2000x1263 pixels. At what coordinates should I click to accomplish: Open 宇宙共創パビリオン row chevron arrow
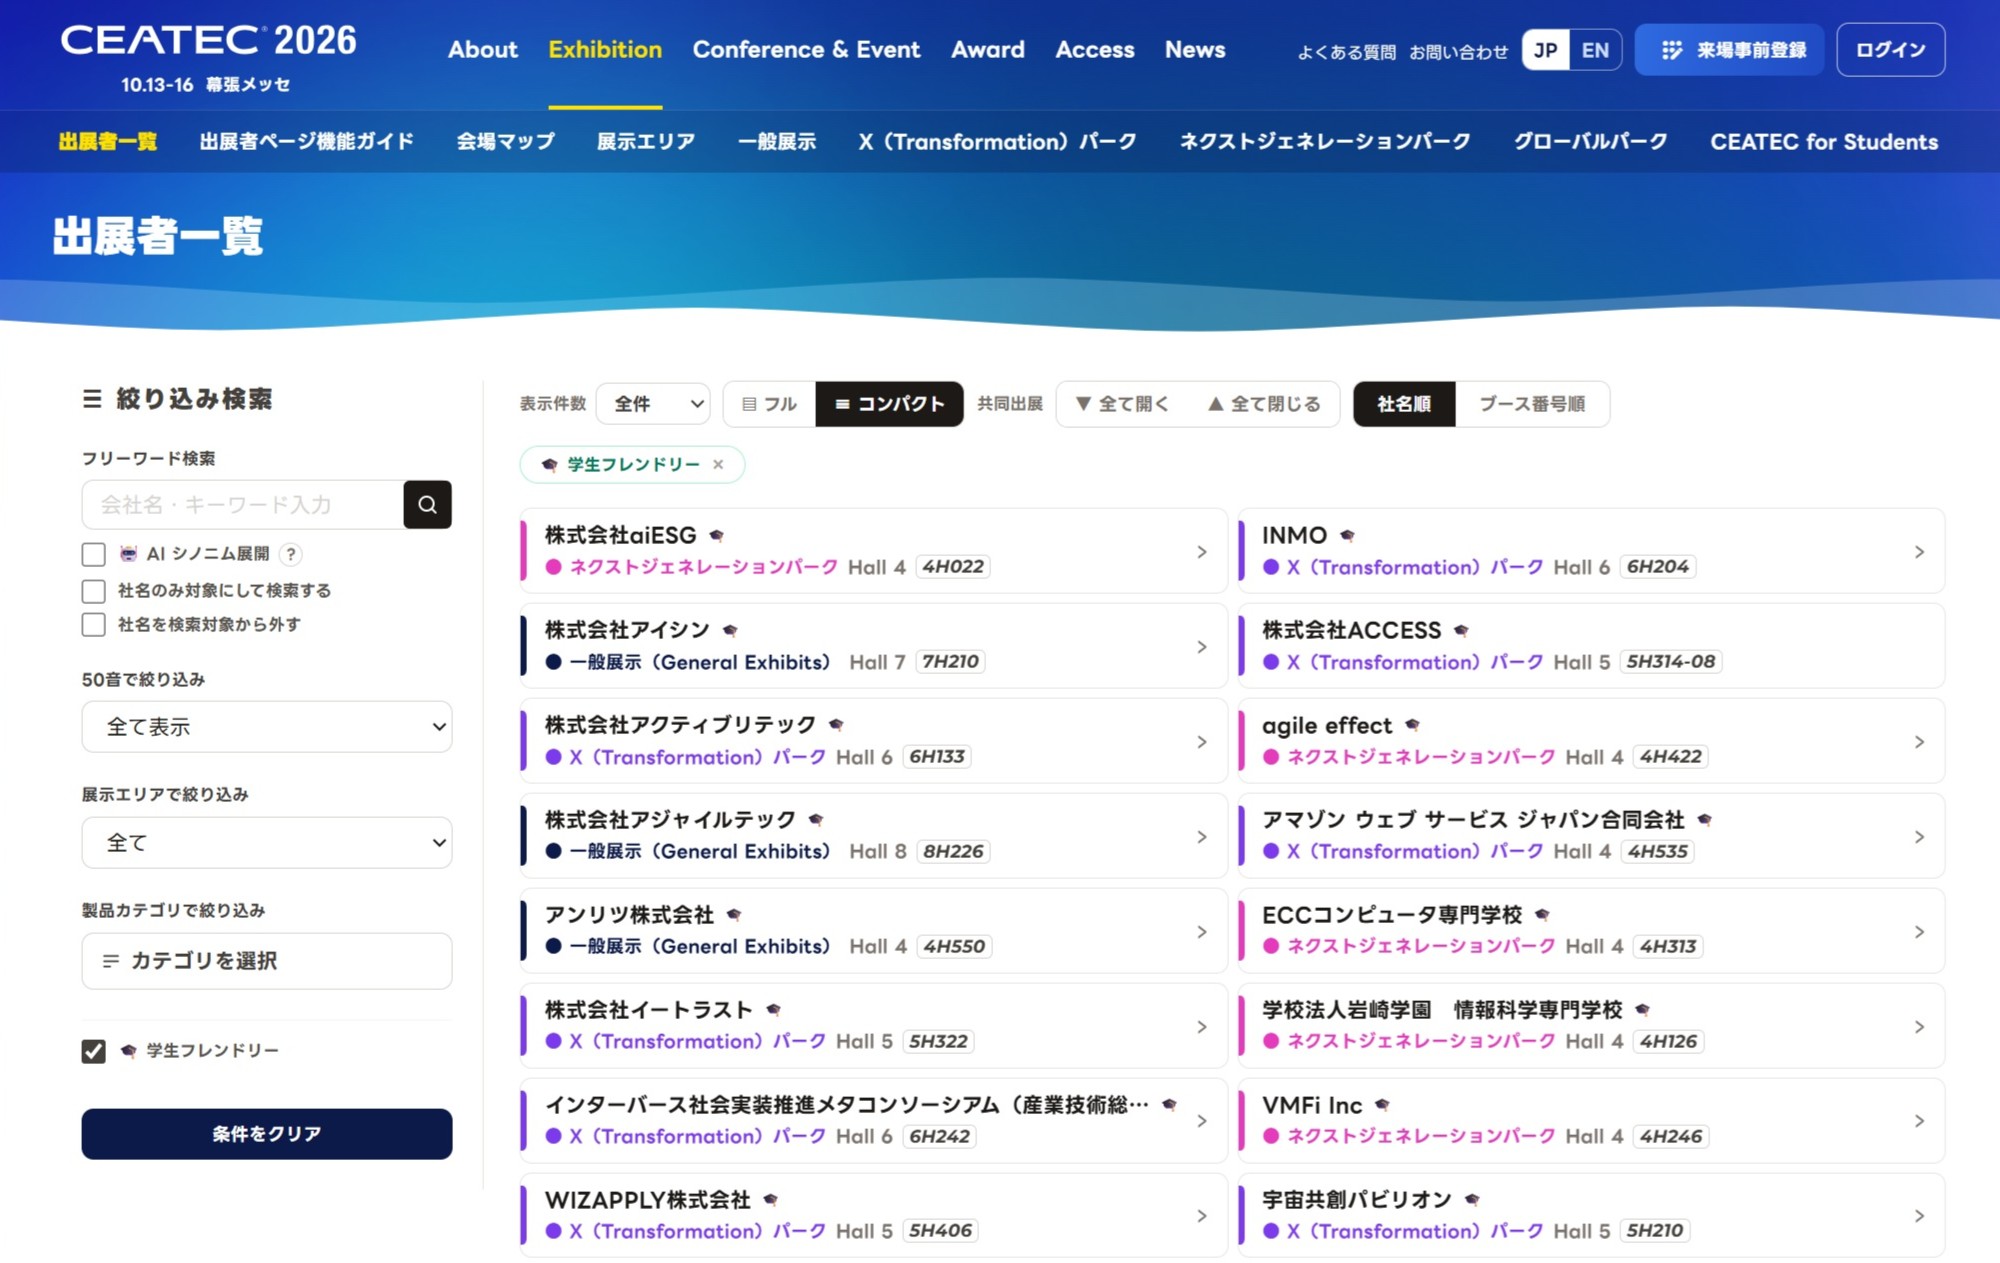(x=1919, y=1216)
